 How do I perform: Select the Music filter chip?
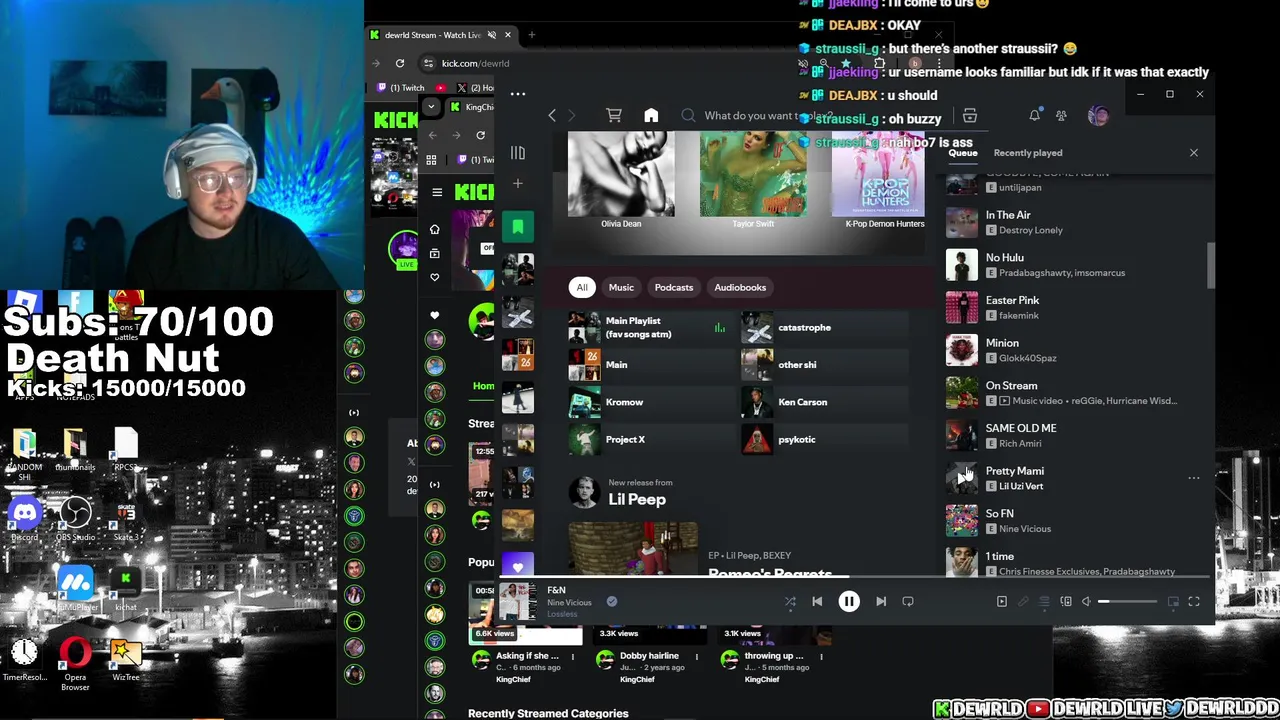coord(621,288)
